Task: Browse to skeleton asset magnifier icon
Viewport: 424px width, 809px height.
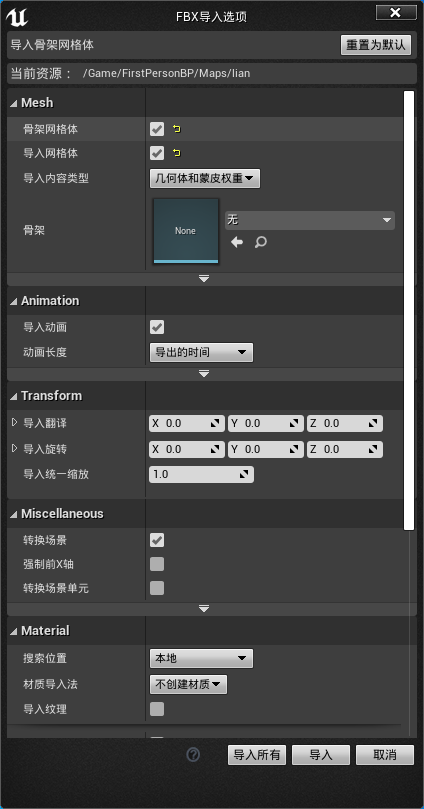Action: [x=260, y=242]
